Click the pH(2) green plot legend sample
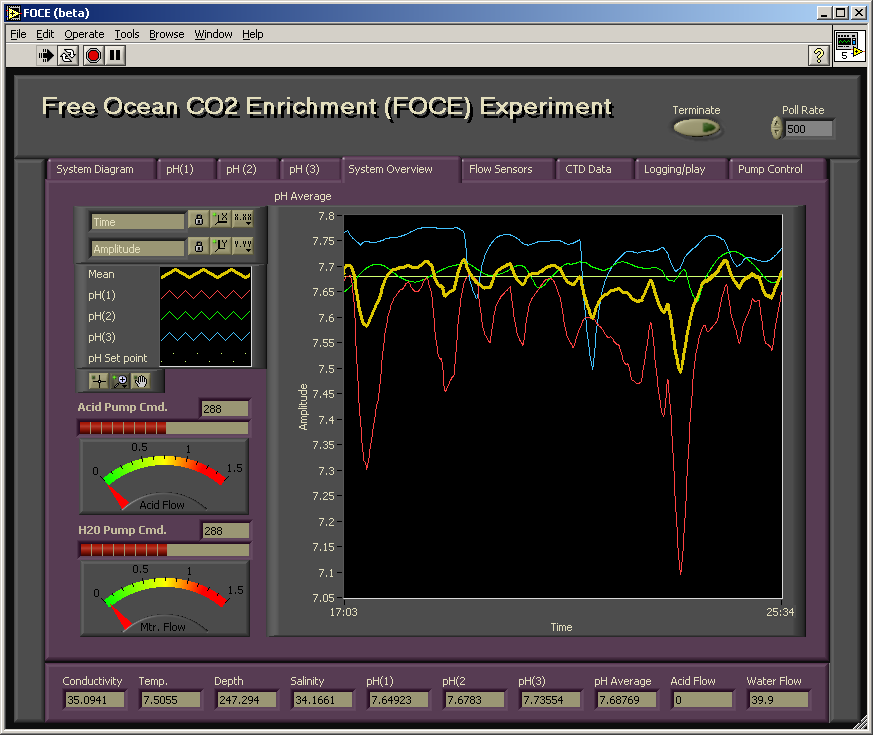This screenshot has width=873, height=735. tap(205, 316)
